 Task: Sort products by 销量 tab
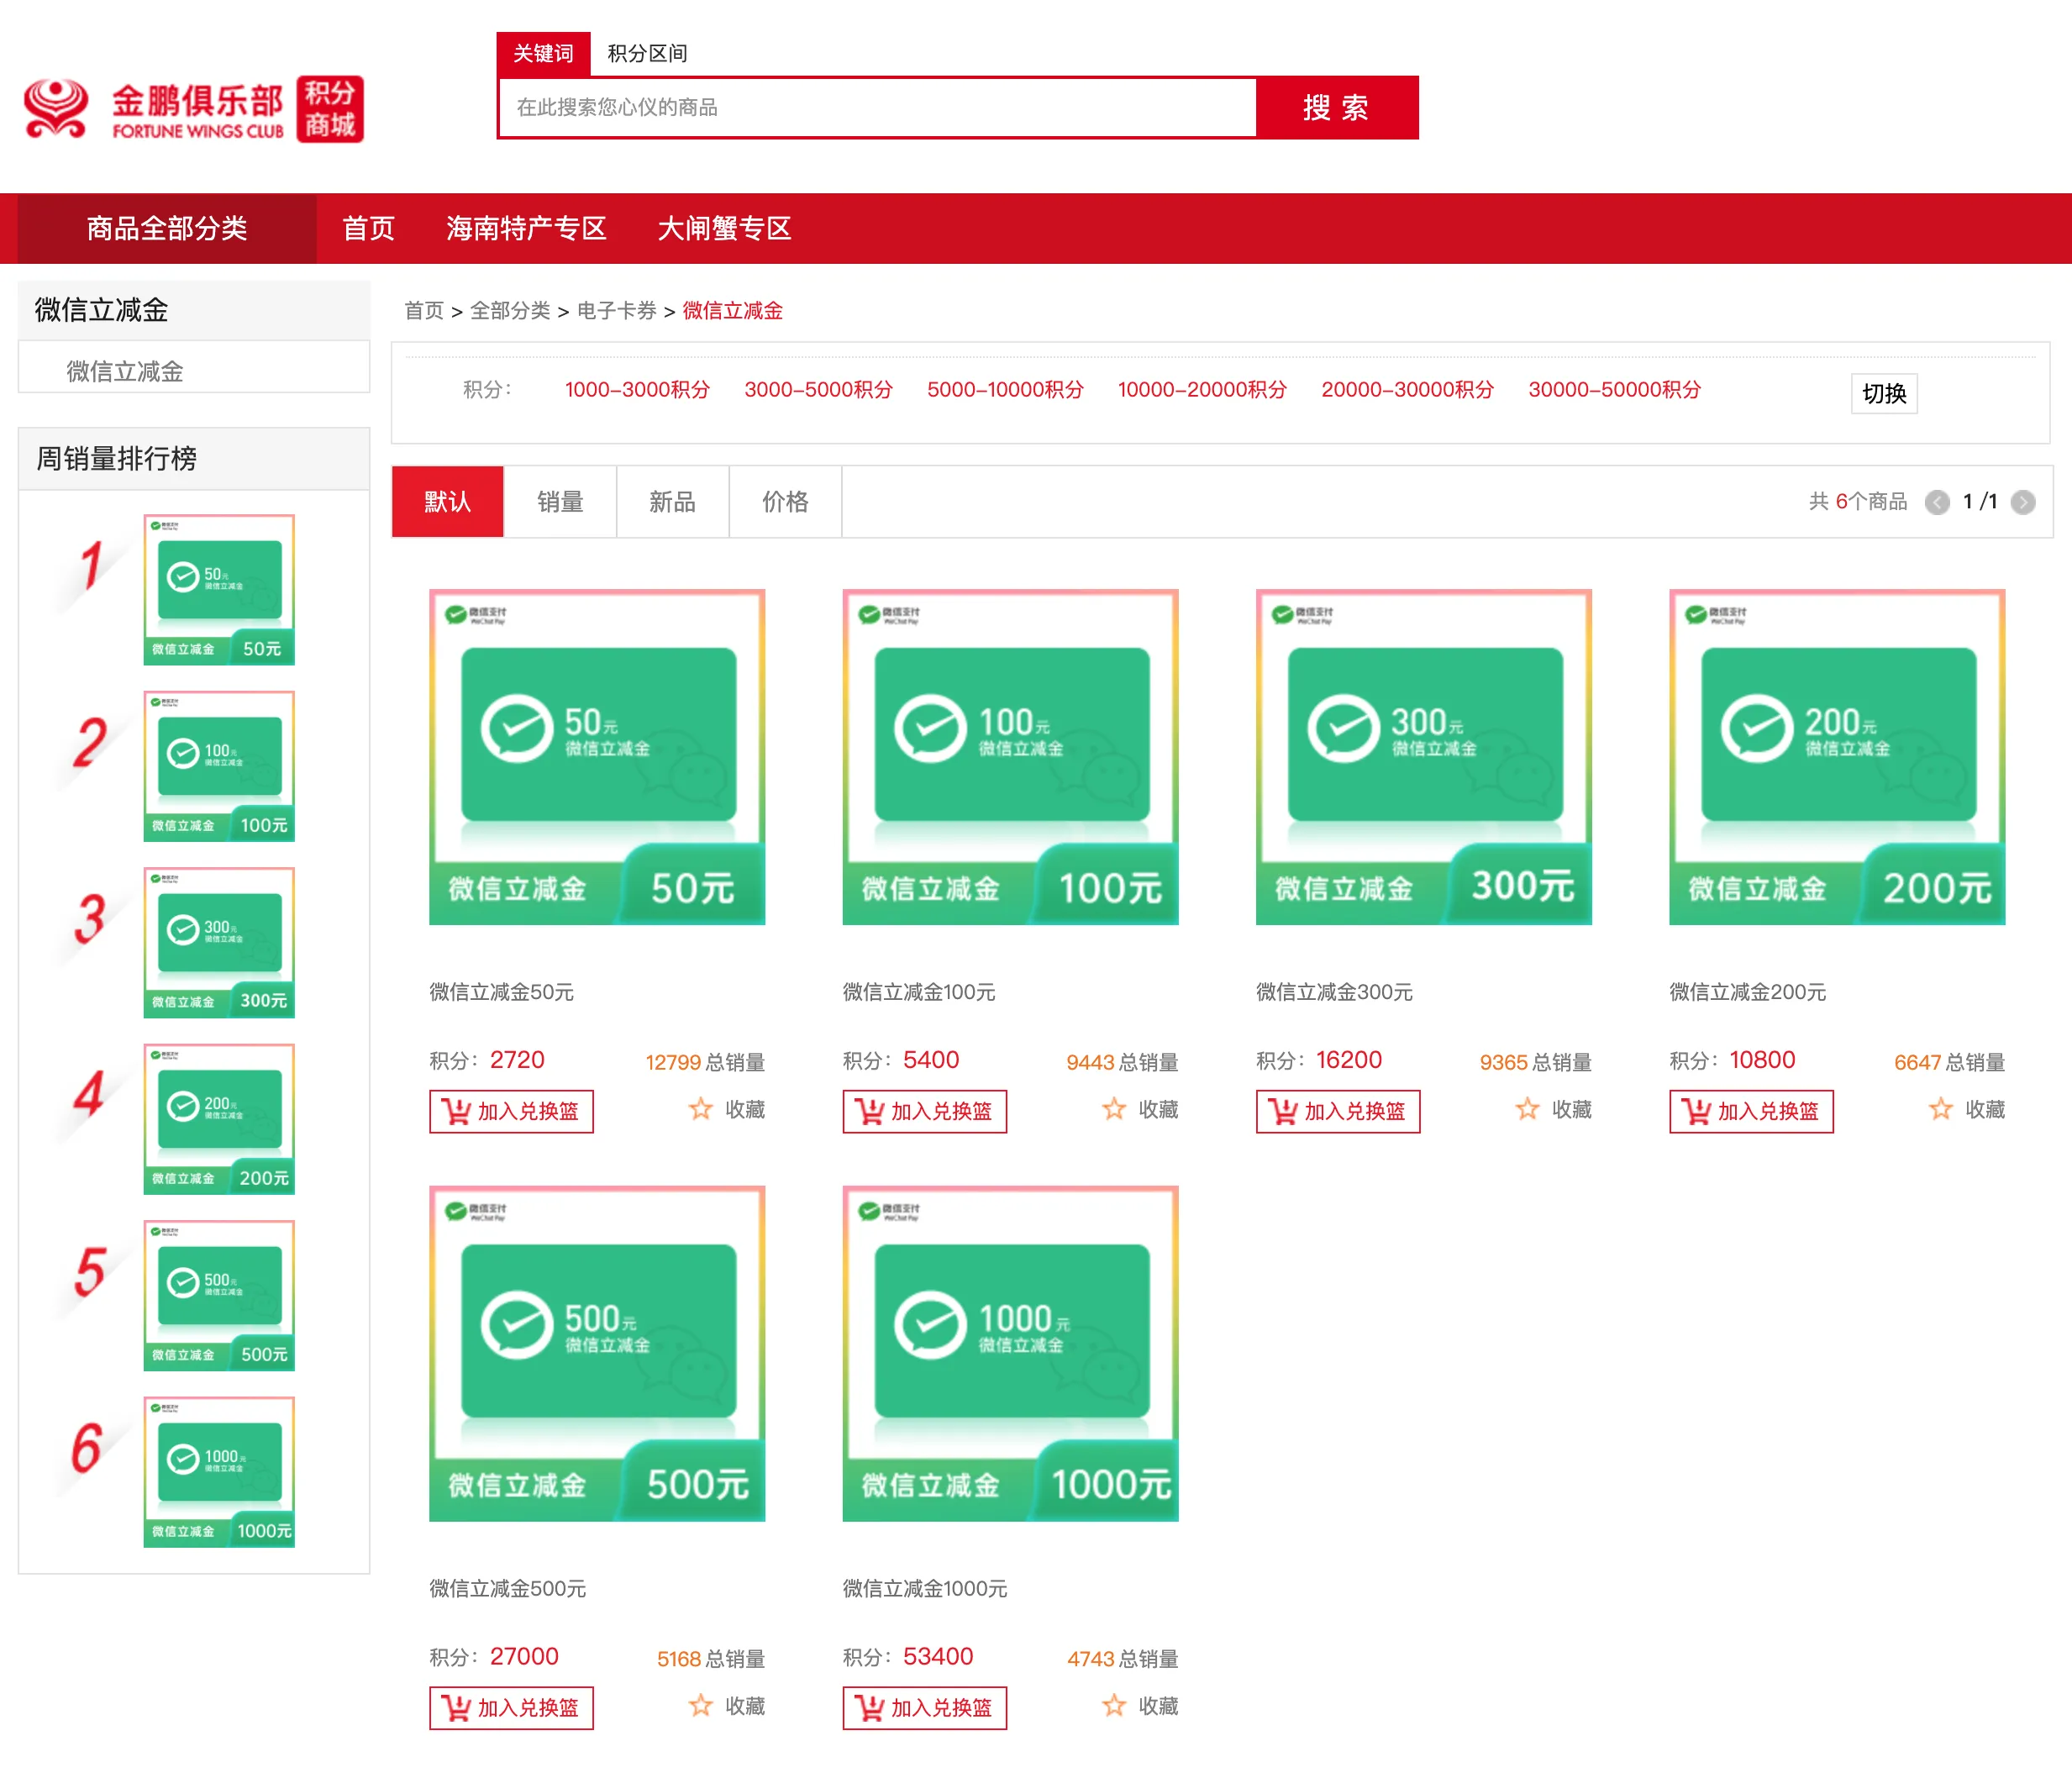point(560,502)
